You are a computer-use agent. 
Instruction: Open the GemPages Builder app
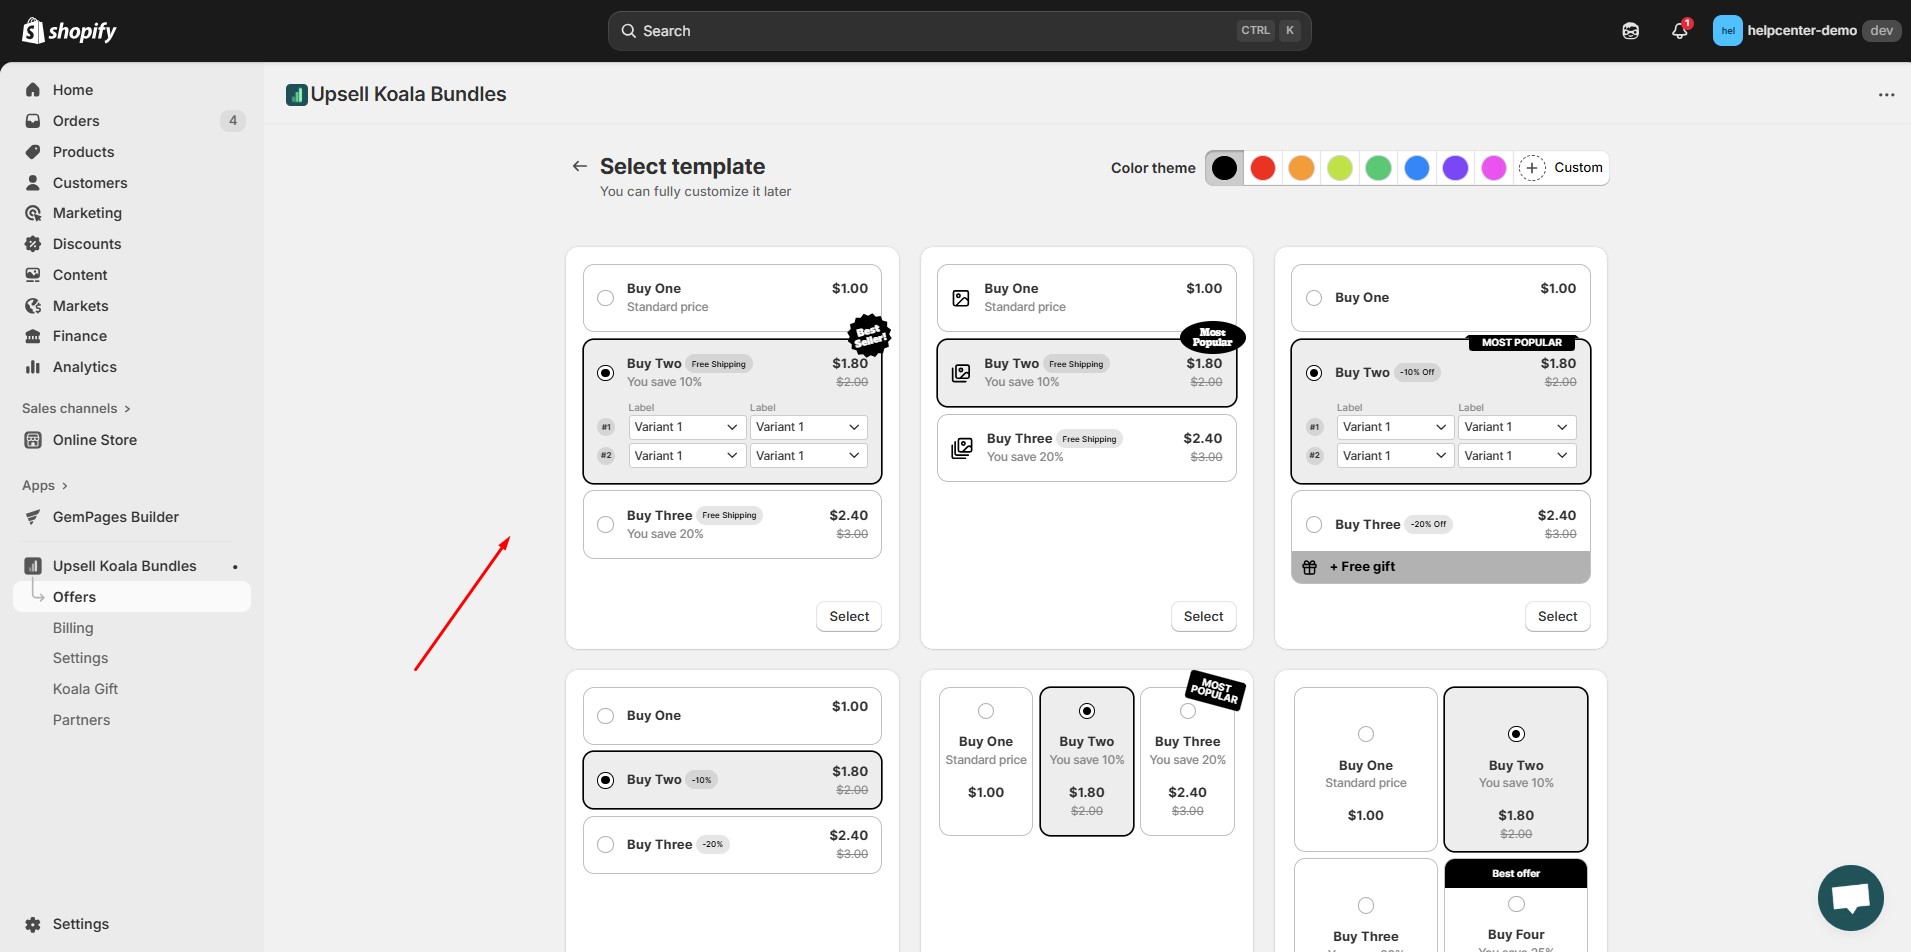coord(115,517)
